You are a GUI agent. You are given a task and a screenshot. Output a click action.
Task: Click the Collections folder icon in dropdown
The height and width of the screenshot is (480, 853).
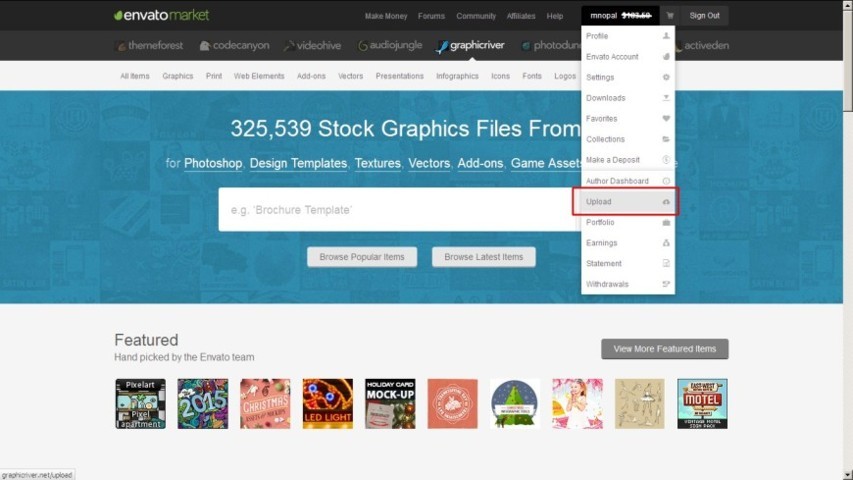point(666,139)
